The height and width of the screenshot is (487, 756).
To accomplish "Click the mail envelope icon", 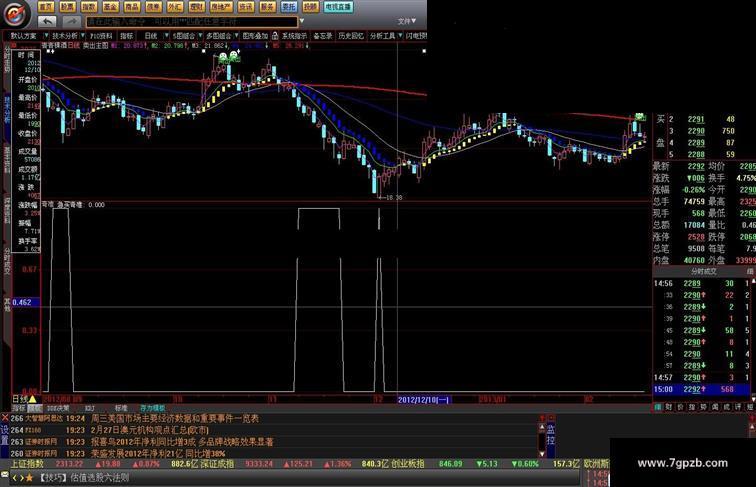I will coord(4,474).
